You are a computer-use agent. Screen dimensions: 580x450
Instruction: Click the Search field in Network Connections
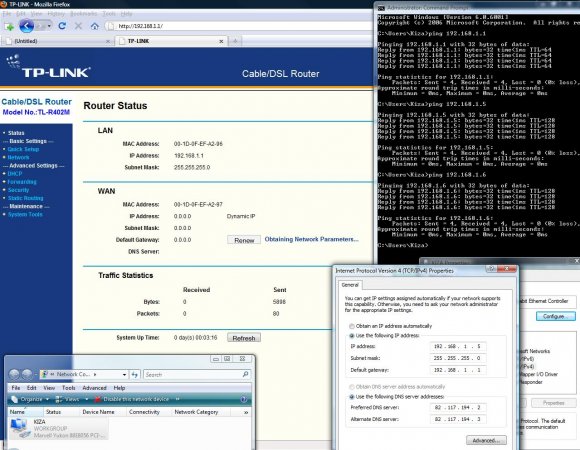tap(192, 375)
